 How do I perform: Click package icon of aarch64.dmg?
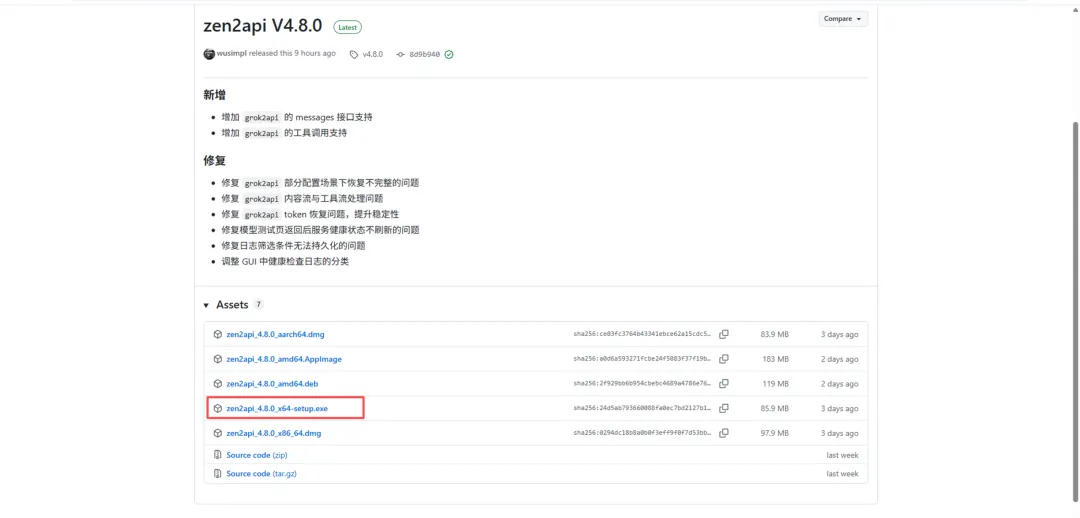coord(218,335)
